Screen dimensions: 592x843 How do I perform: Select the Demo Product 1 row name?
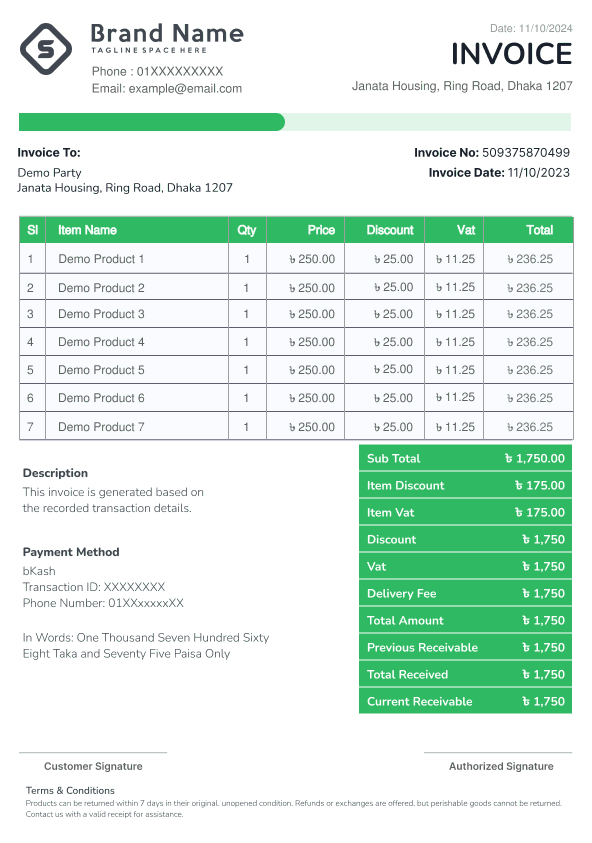101,259
